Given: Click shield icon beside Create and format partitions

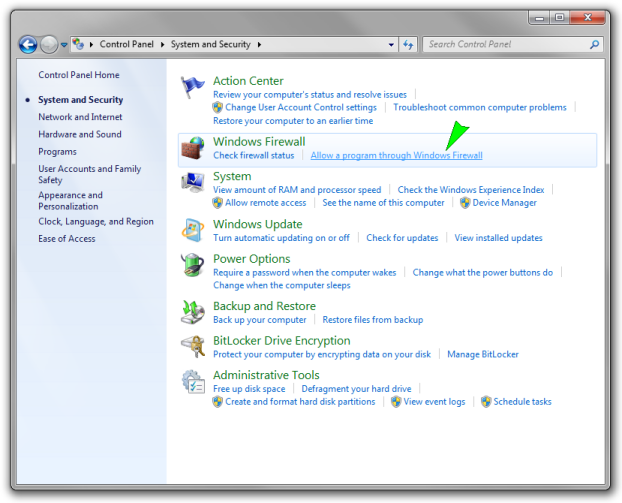Looking at the screenshot, I should pyautogui.click(x=217, y=402).
